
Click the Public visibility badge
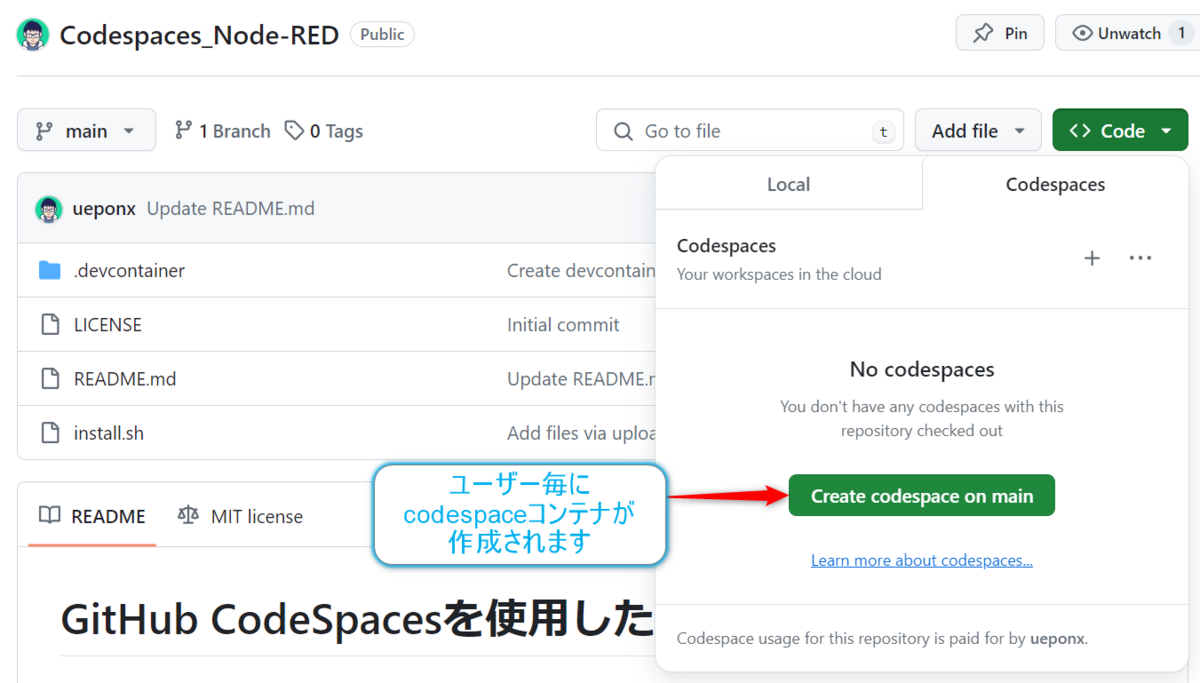click(x=382, y=34)
